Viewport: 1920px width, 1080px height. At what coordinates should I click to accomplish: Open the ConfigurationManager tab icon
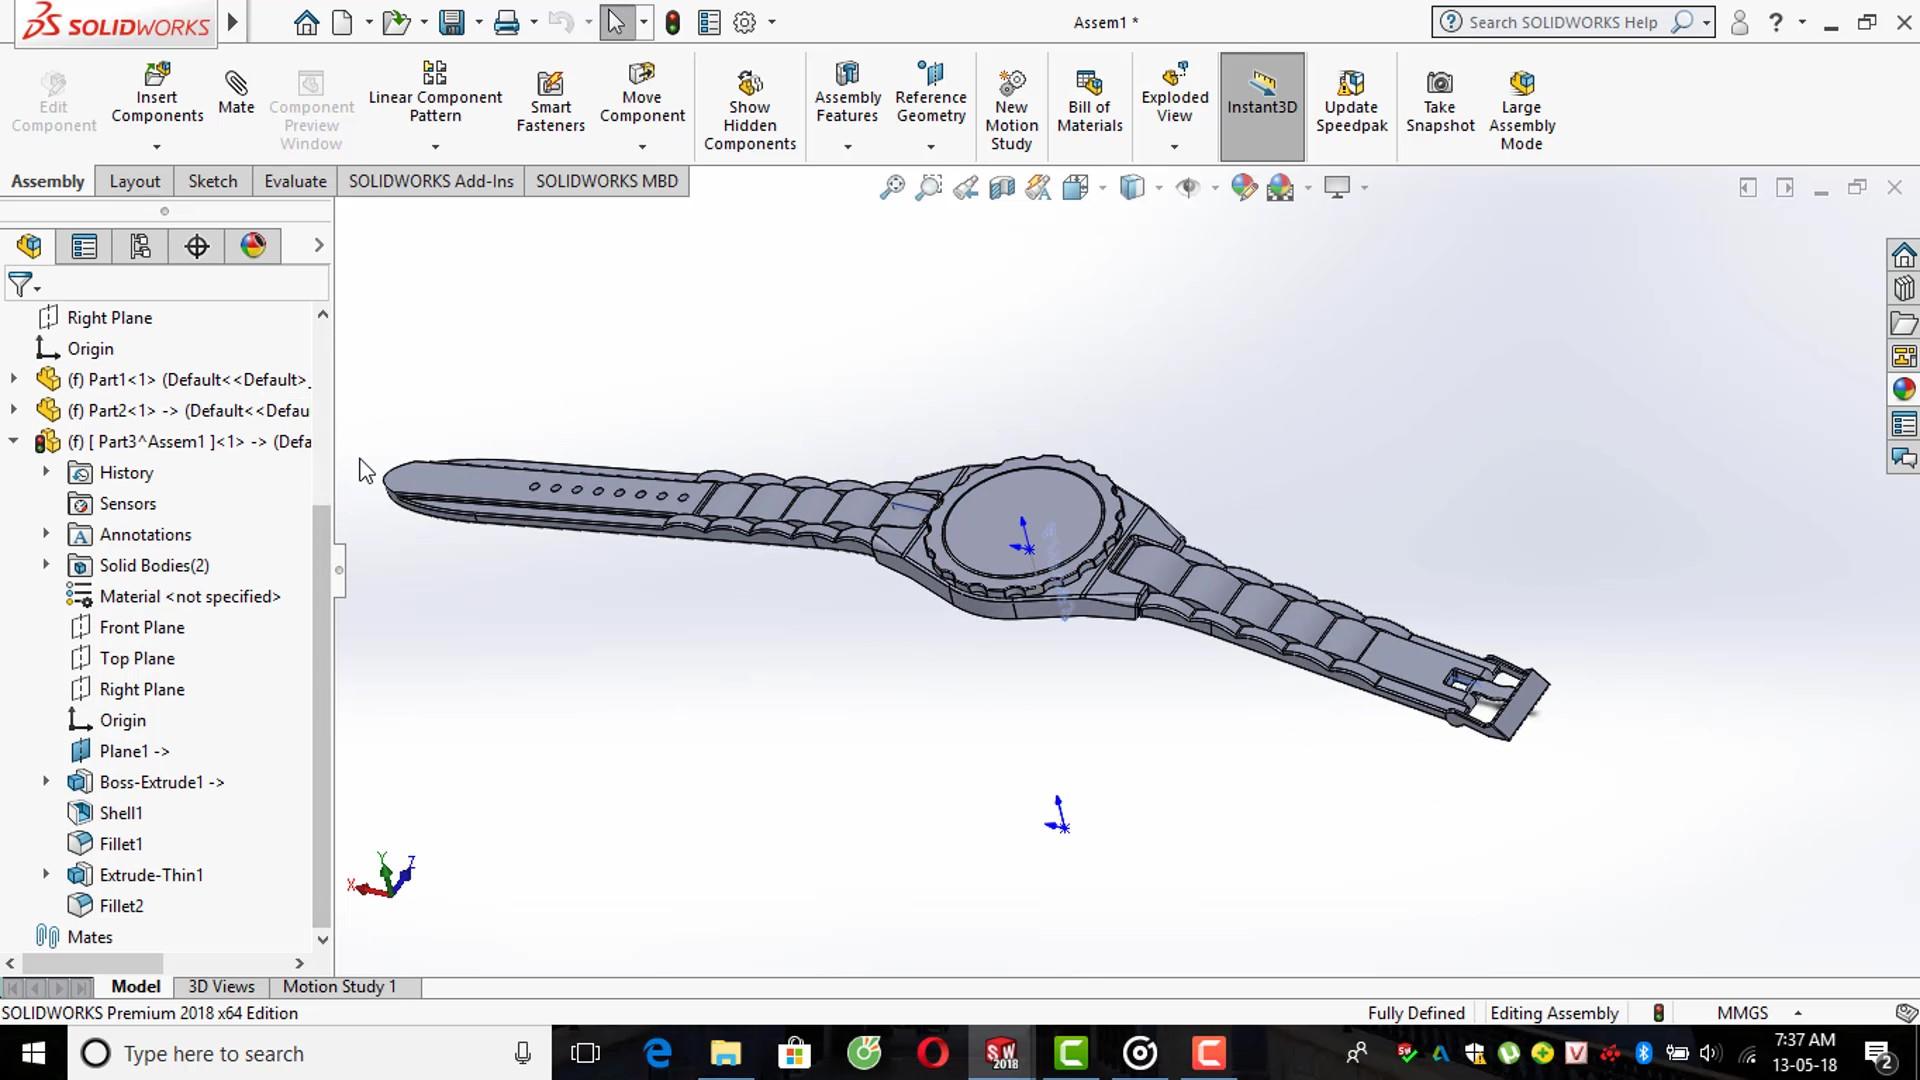140,246
